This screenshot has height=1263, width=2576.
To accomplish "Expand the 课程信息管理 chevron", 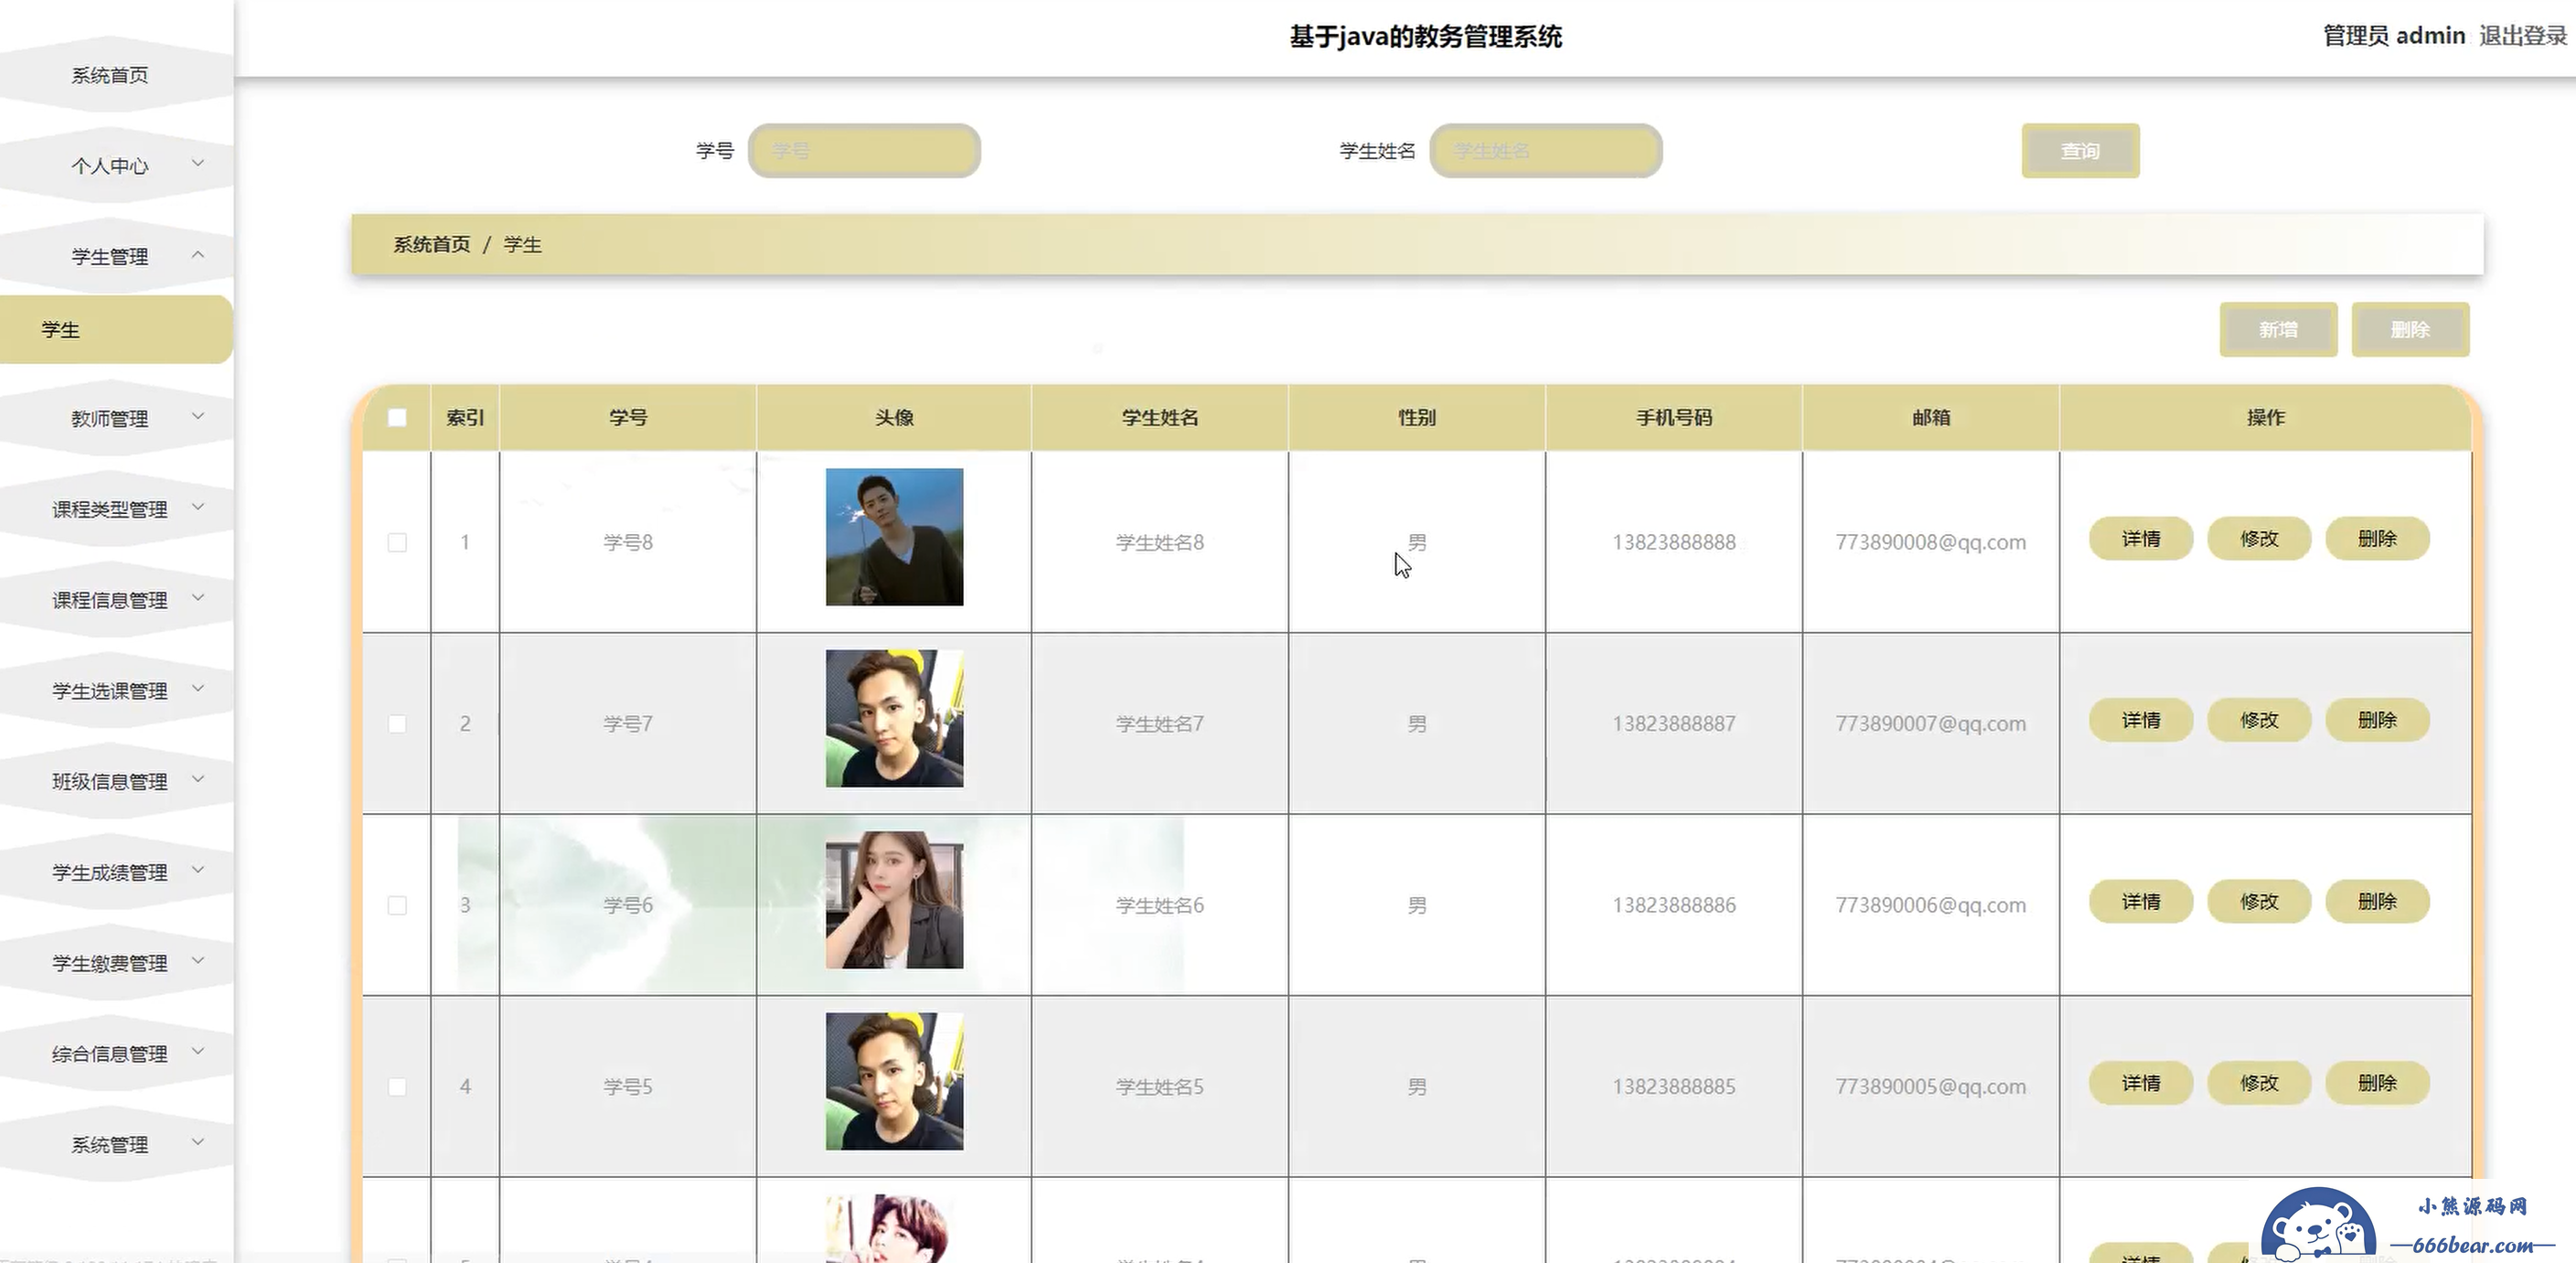I will [x=198, y=598].
